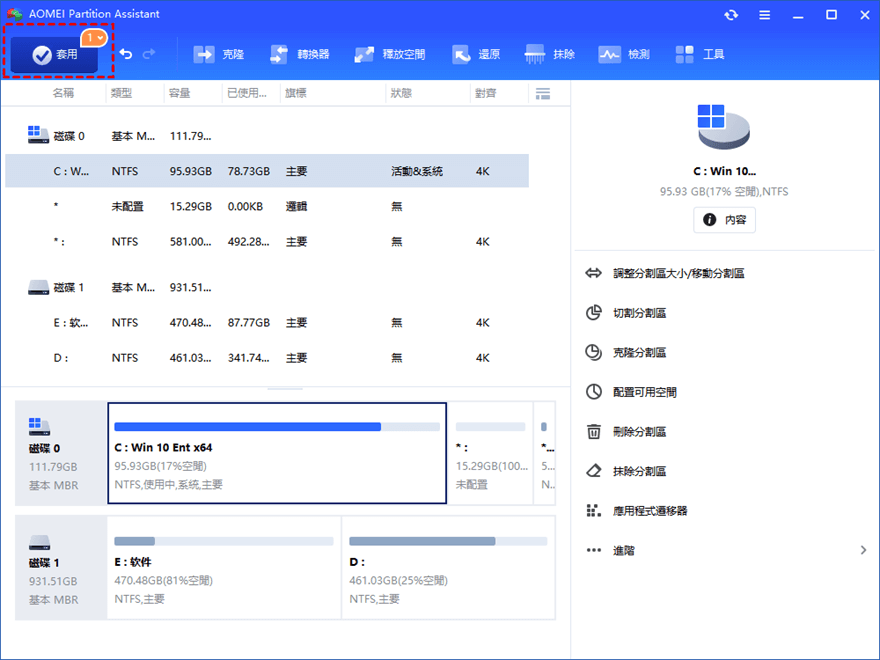The image size is (880, 660).
Task: Select 磁碟 0 block in disk map
Action: coord(61,453)
